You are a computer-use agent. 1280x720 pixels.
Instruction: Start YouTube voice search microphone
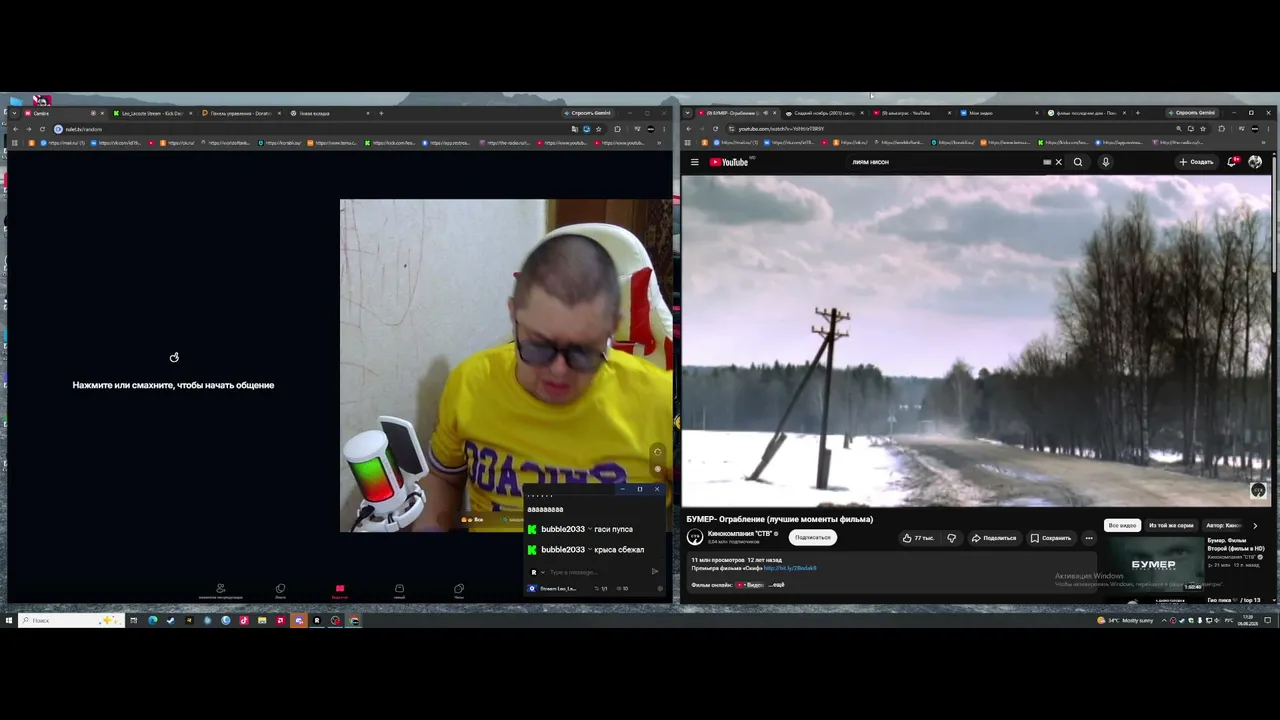[x=1105, y=162]
